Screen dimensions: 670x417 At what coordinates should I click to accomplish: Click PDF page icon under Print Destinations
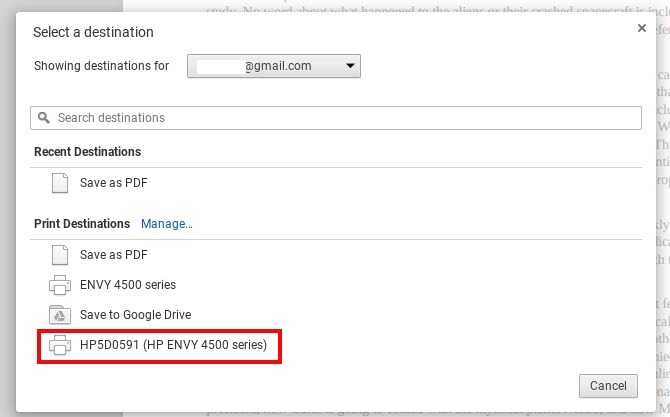[x=60, y=255]
